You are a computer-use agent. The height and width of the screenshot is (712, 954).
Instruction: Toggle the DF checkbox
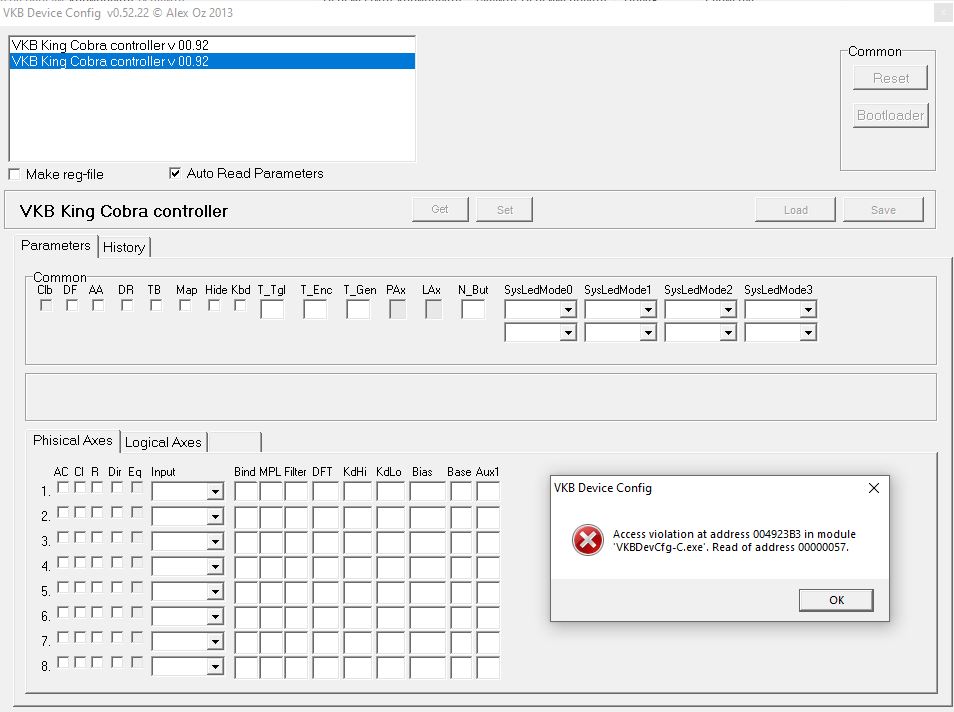[72, 305]
